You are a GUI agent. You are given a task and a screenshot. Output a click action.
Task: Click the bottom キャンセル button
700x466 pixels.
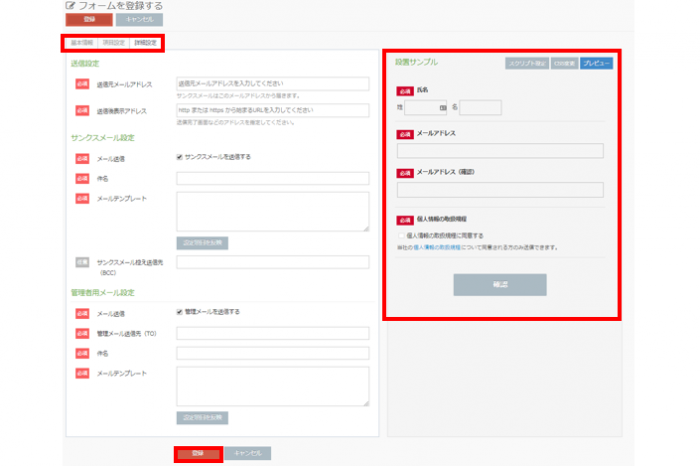(247, 453)
